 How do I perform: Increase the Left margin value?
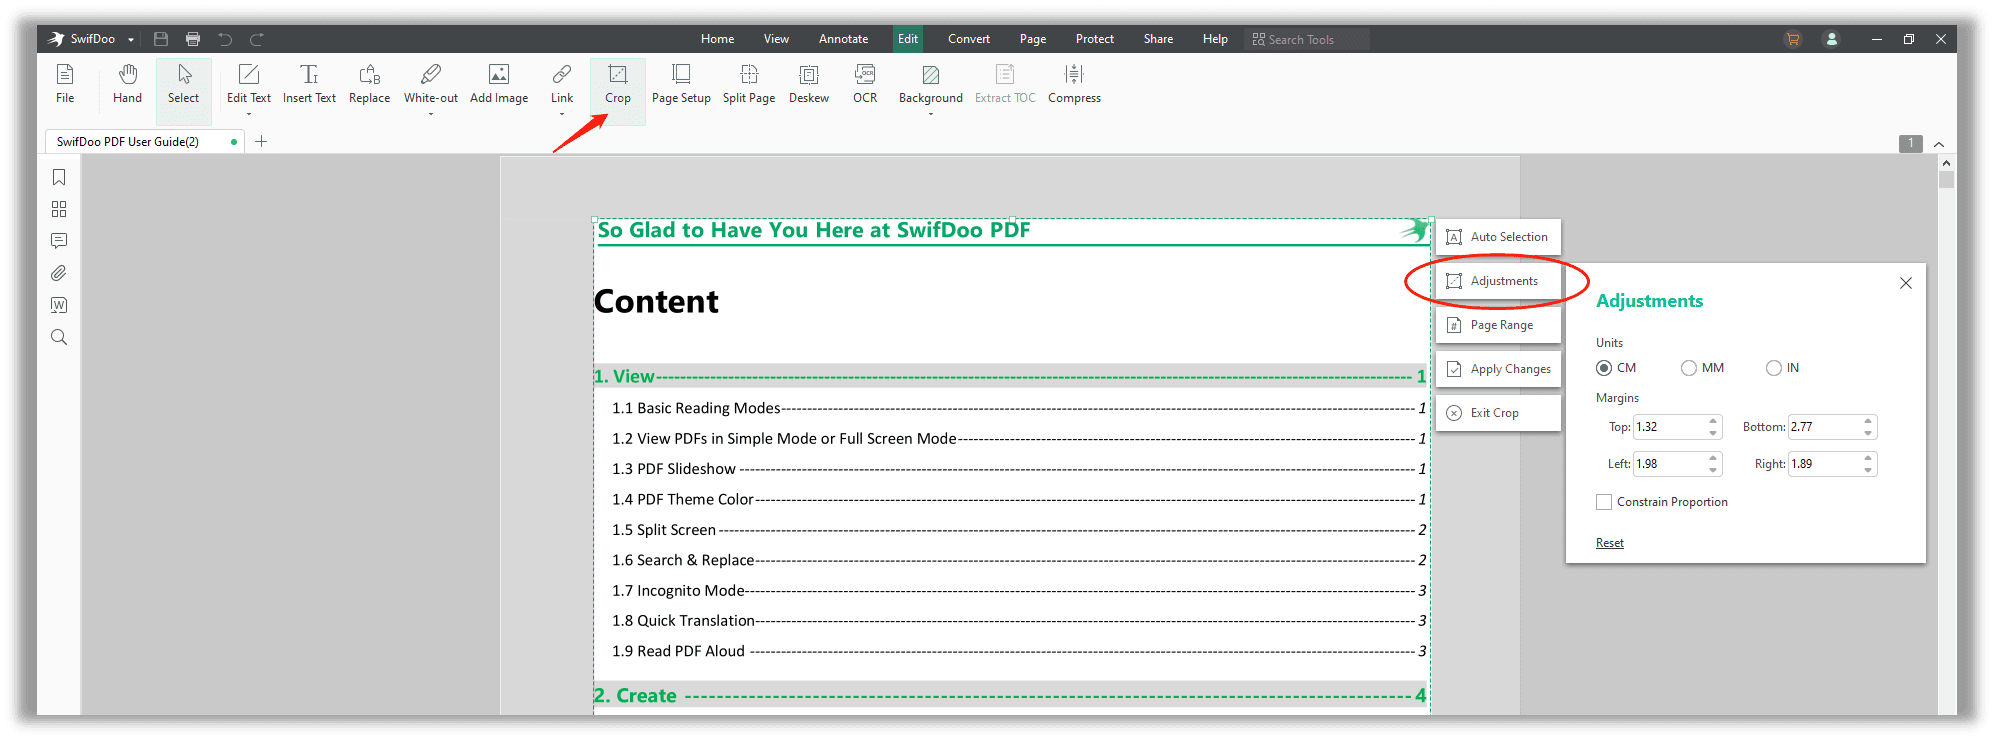click(x=1713, y=458)
